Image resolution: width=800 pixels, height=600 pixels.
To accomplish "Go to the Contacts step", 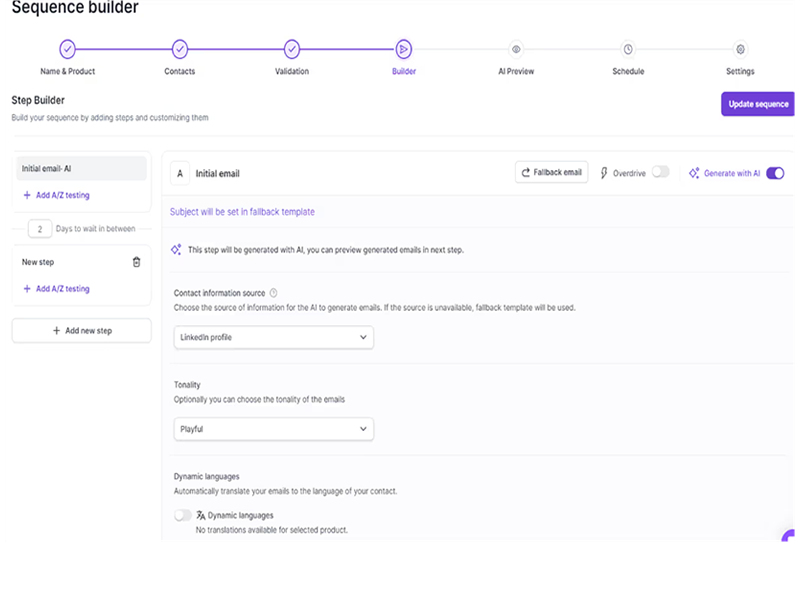I will click(180, 49).
